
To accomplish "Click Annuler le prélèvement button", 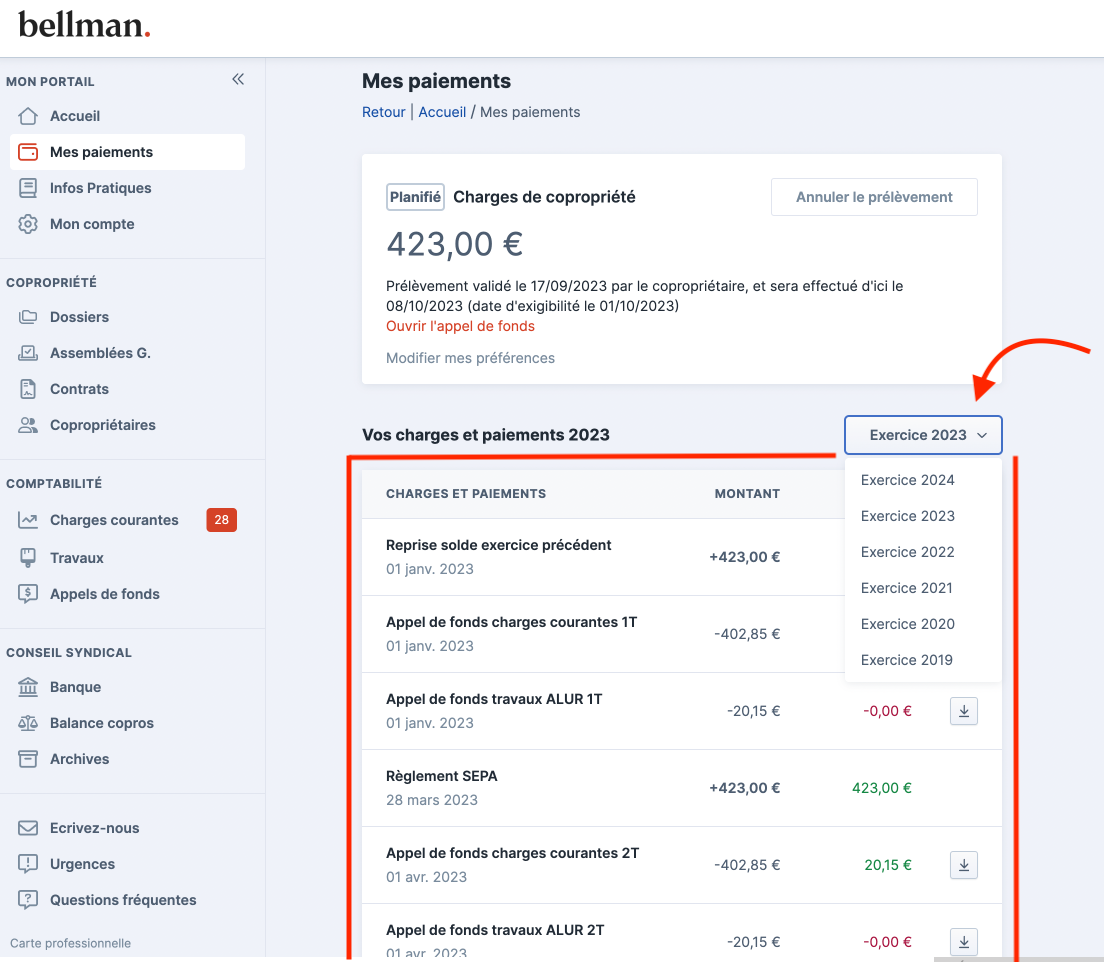I will 874,197.
